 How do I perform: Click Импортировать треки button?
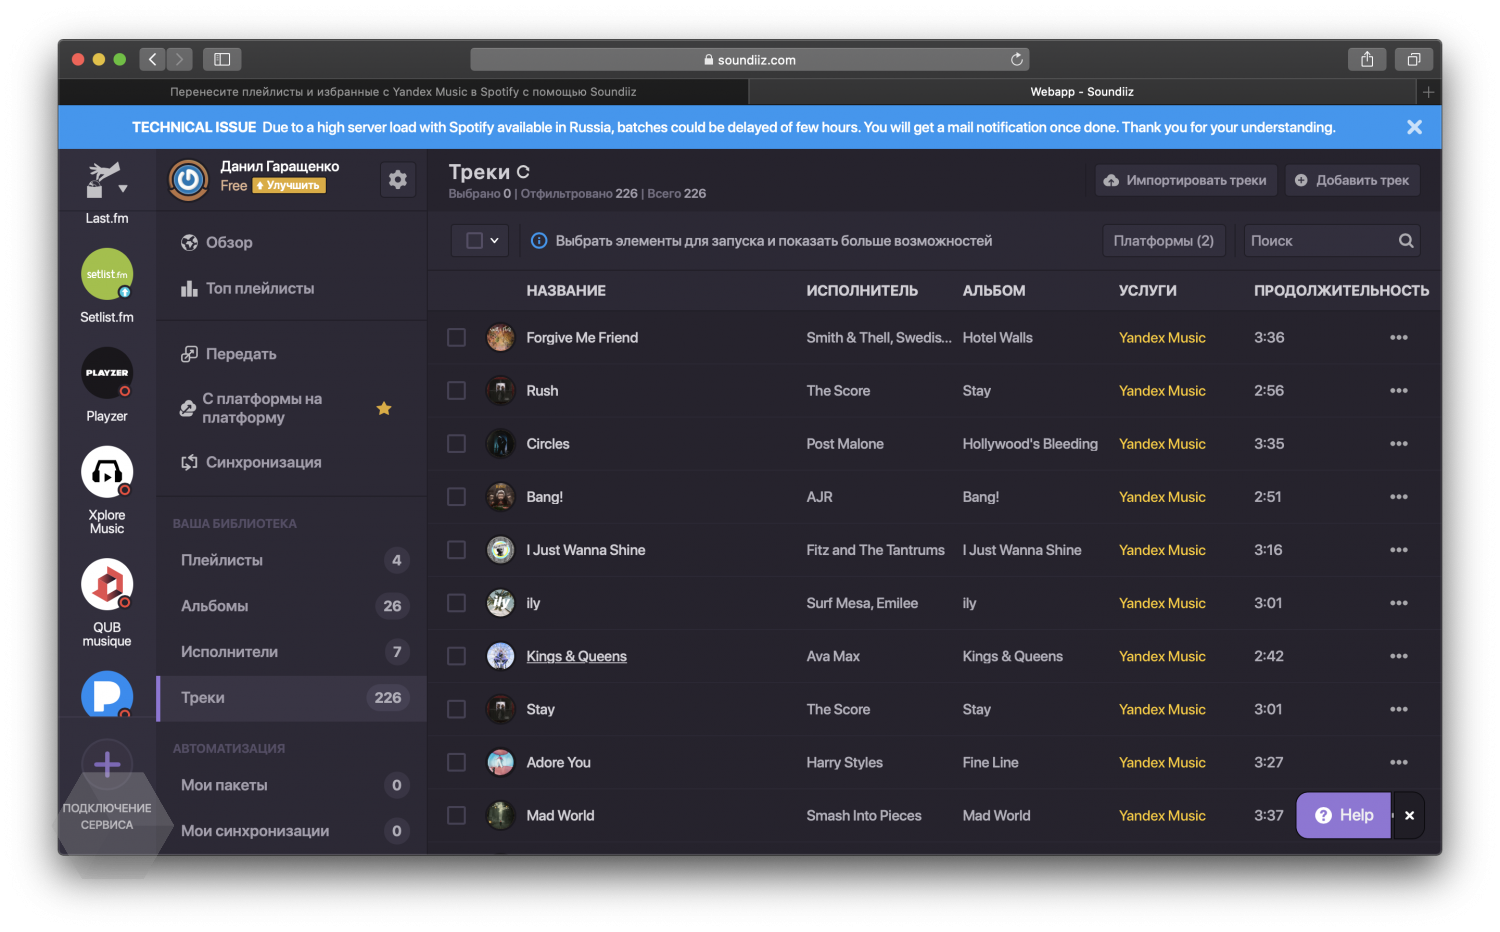[1186, 180]
